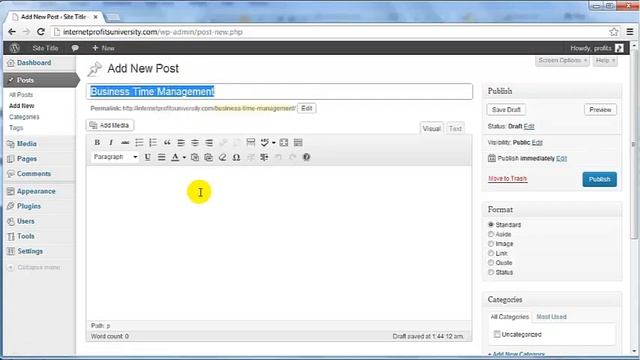Select the Status post format
Image resolution: width=640 pixels, height=360 pixels.
(x=491, y=272)
